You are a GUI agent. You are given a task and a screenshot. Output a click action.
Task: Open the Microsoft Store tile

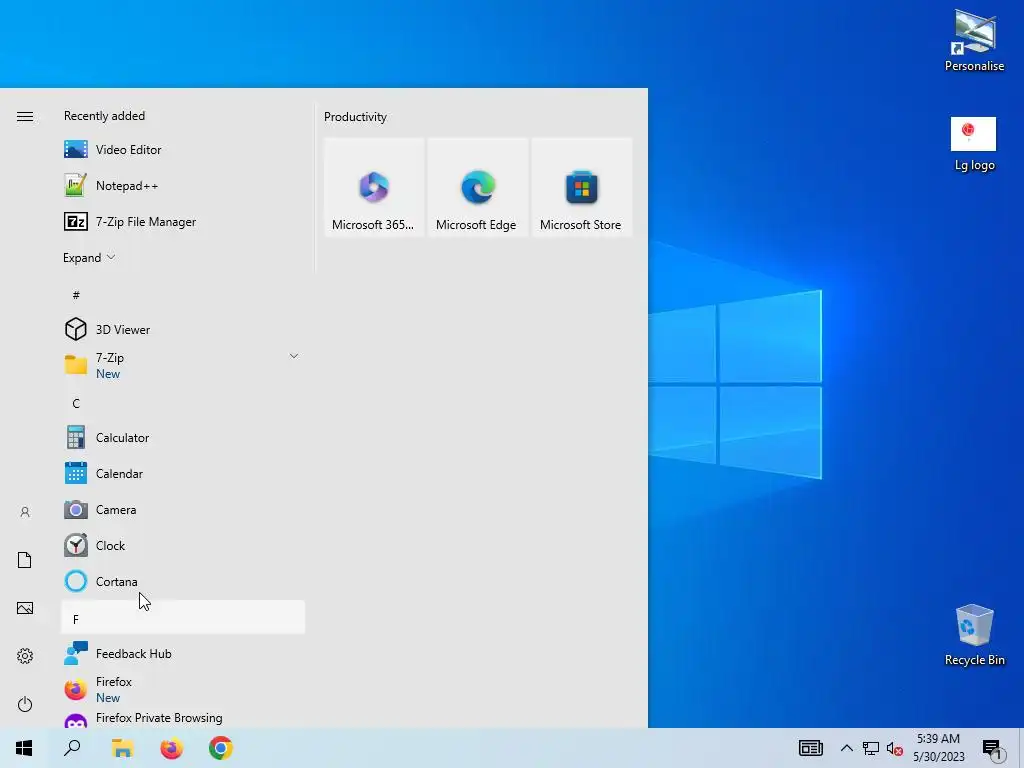click(581, 187)
